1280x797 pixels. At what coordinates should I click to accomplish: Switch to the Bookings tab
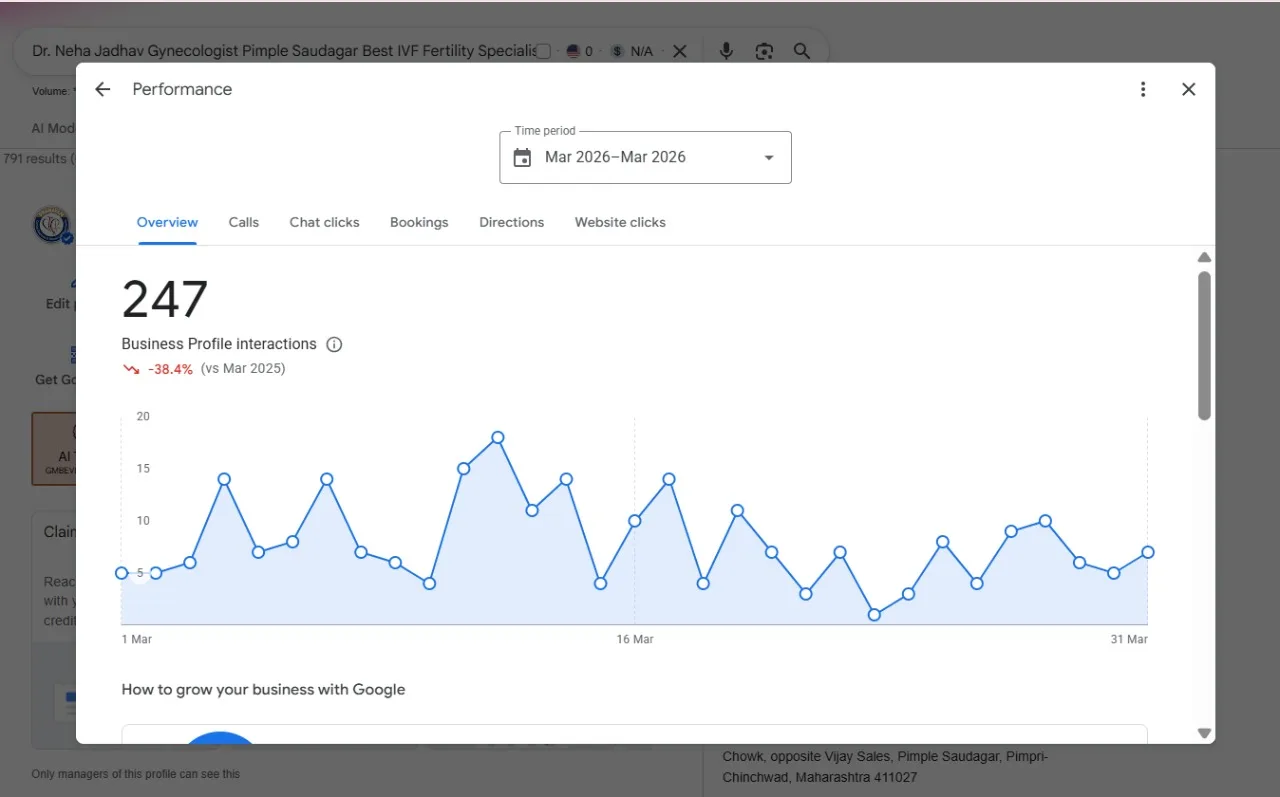point(419,222)
